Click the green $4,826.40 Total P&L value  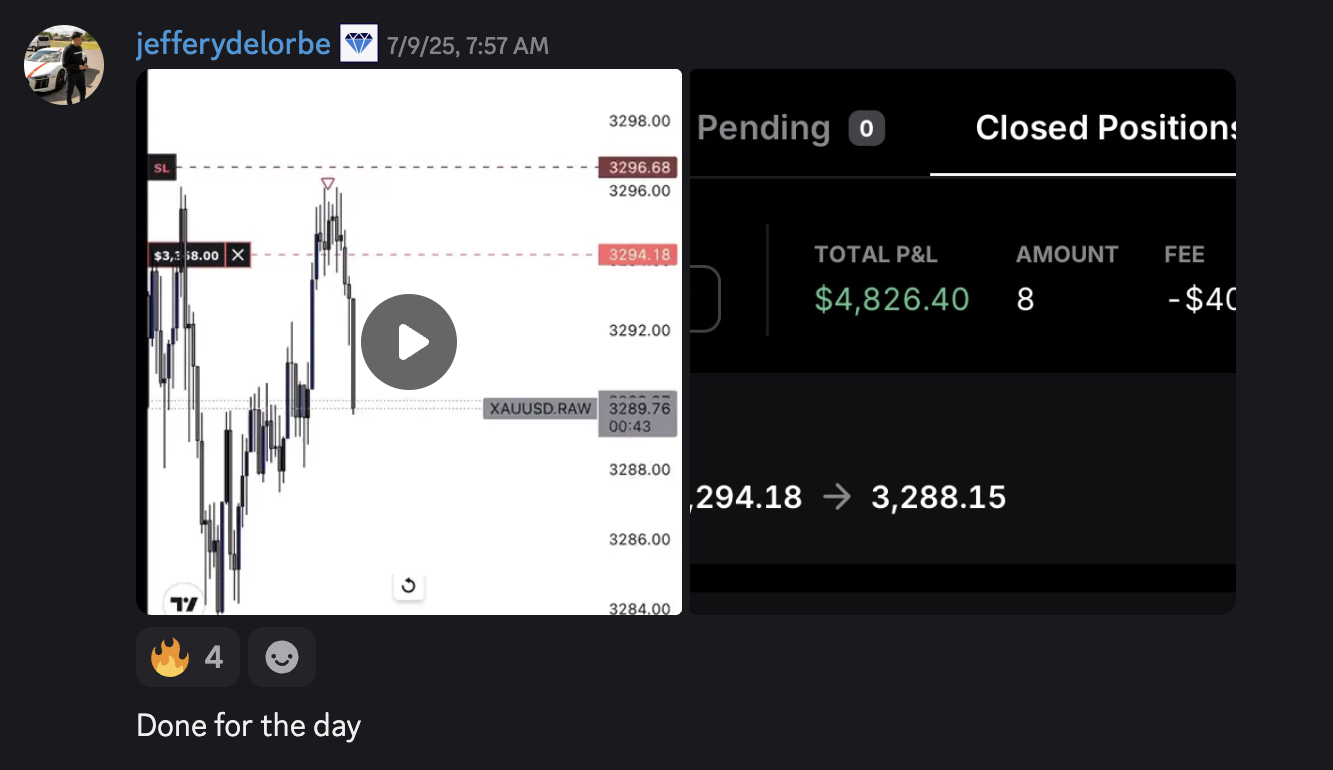pos(891,299)
